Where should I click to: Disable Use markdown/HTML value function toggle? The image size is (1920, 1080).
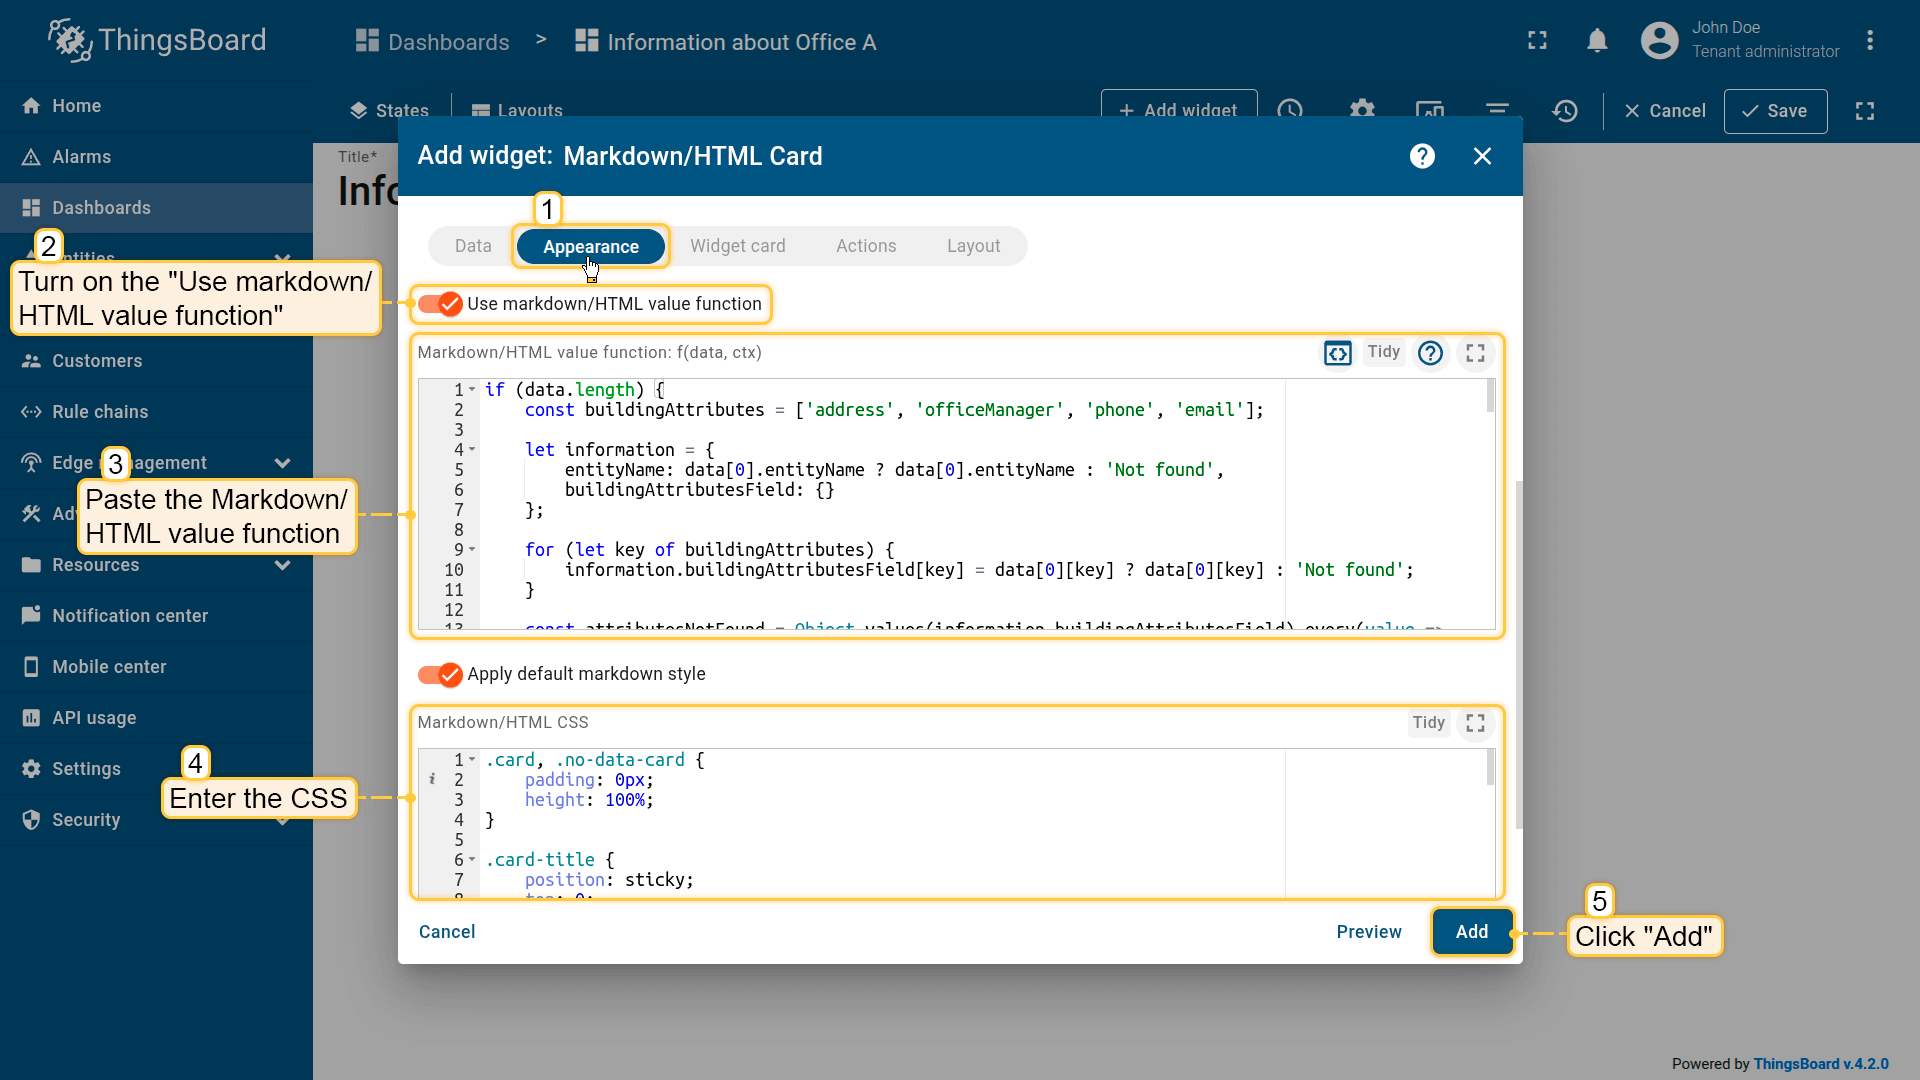[x=440, y=304]
